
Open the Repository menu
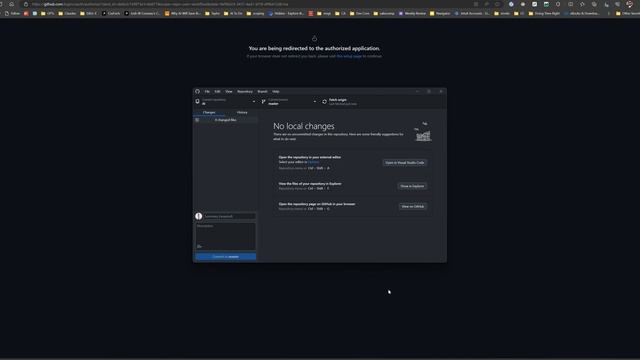point(245,91)
